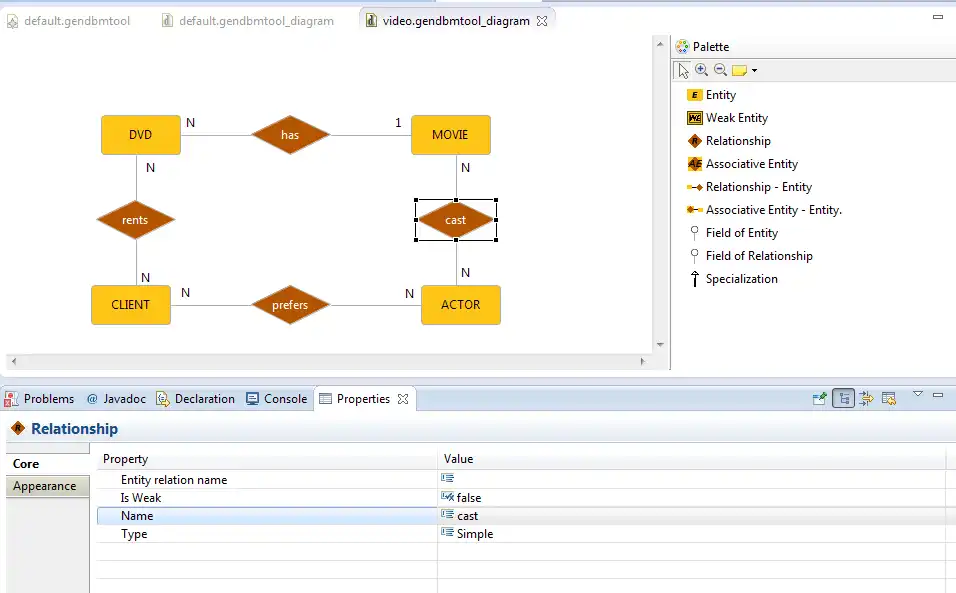Select the cast relationship diamond

point(455,219)
